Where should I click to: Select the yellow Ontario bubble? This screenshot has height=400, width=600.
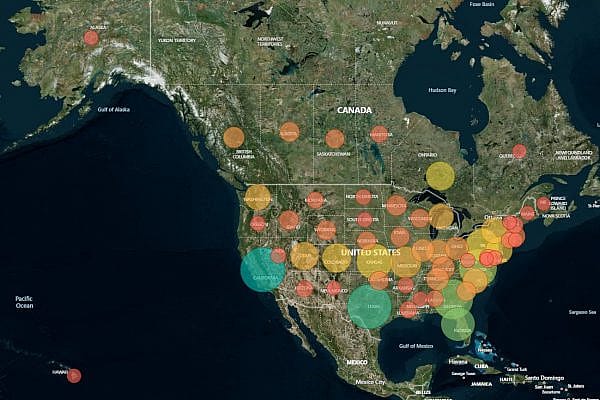tap(440, 176)
